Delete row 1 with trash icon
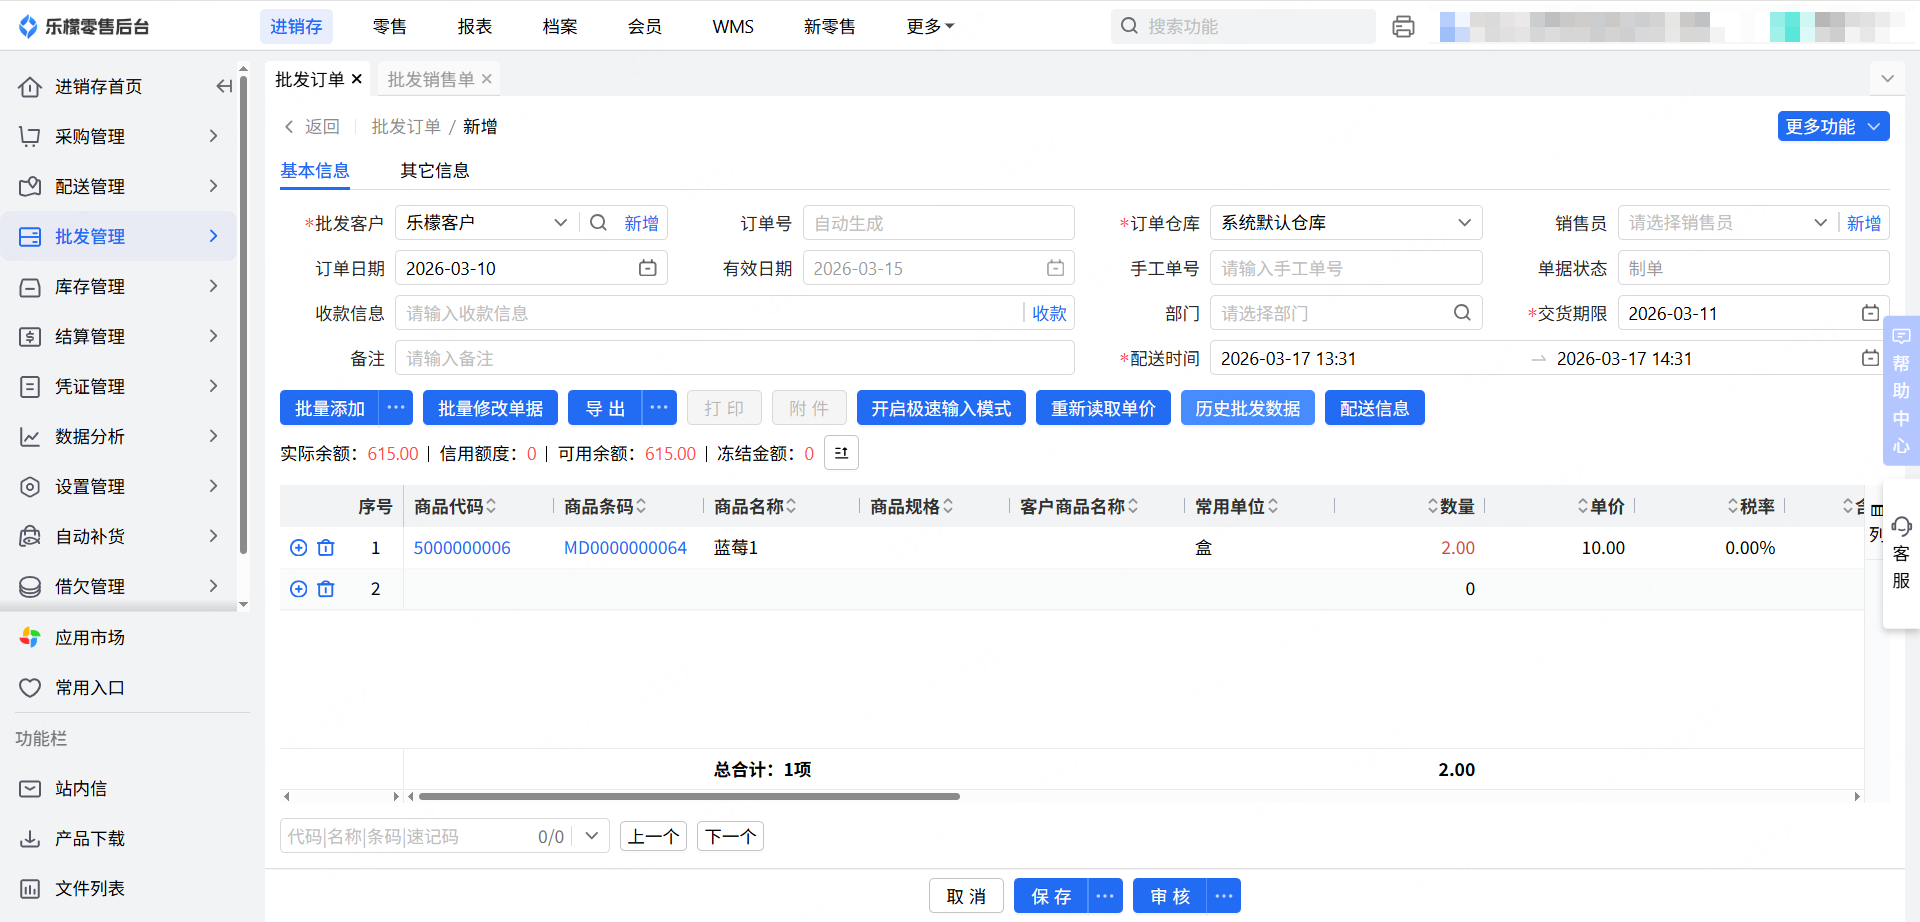 coord(326,548)
